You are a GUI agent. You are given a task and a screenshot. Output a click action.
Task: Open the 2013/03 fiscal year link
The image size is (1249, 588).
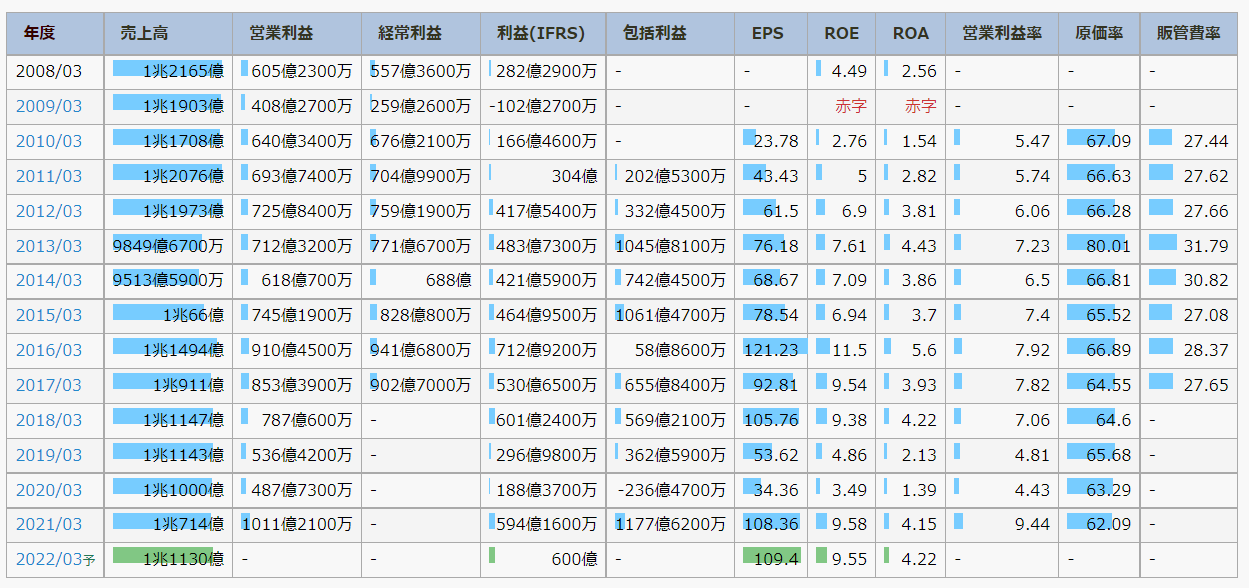click(x=49, y=246)
